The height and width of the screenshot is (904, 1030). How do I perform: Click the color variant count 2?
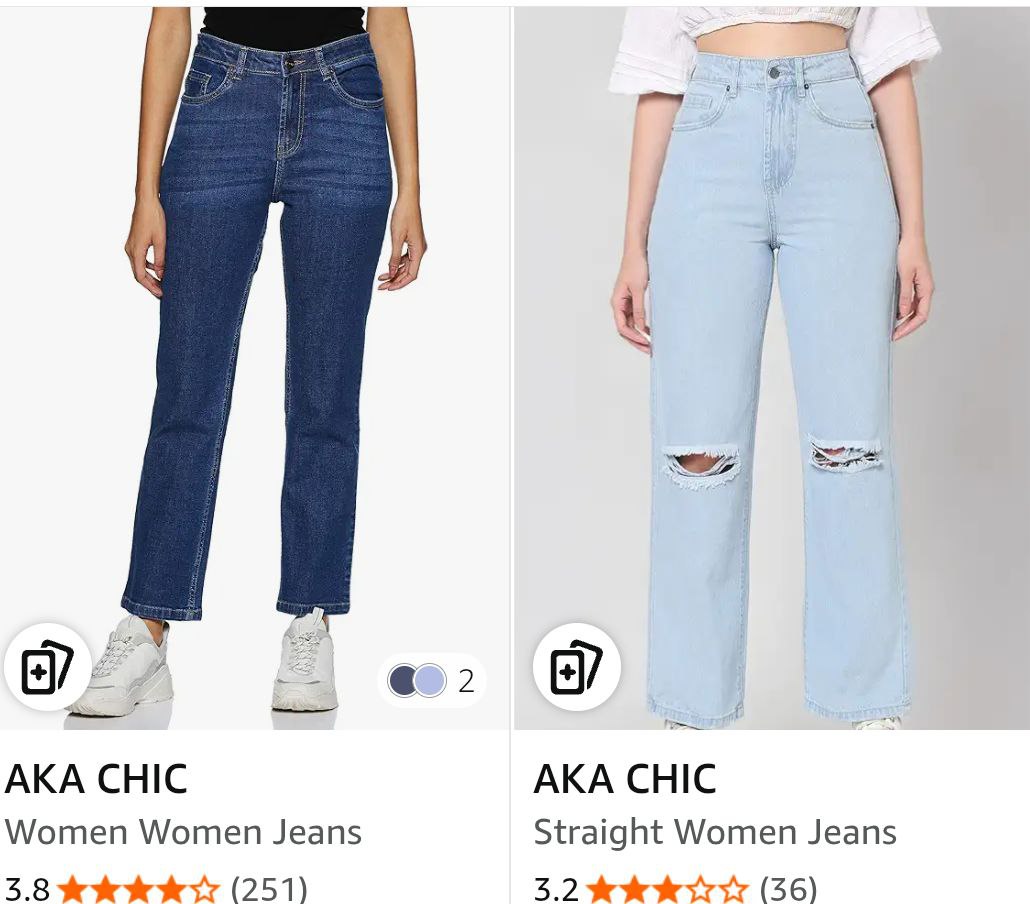click(466, 681)
